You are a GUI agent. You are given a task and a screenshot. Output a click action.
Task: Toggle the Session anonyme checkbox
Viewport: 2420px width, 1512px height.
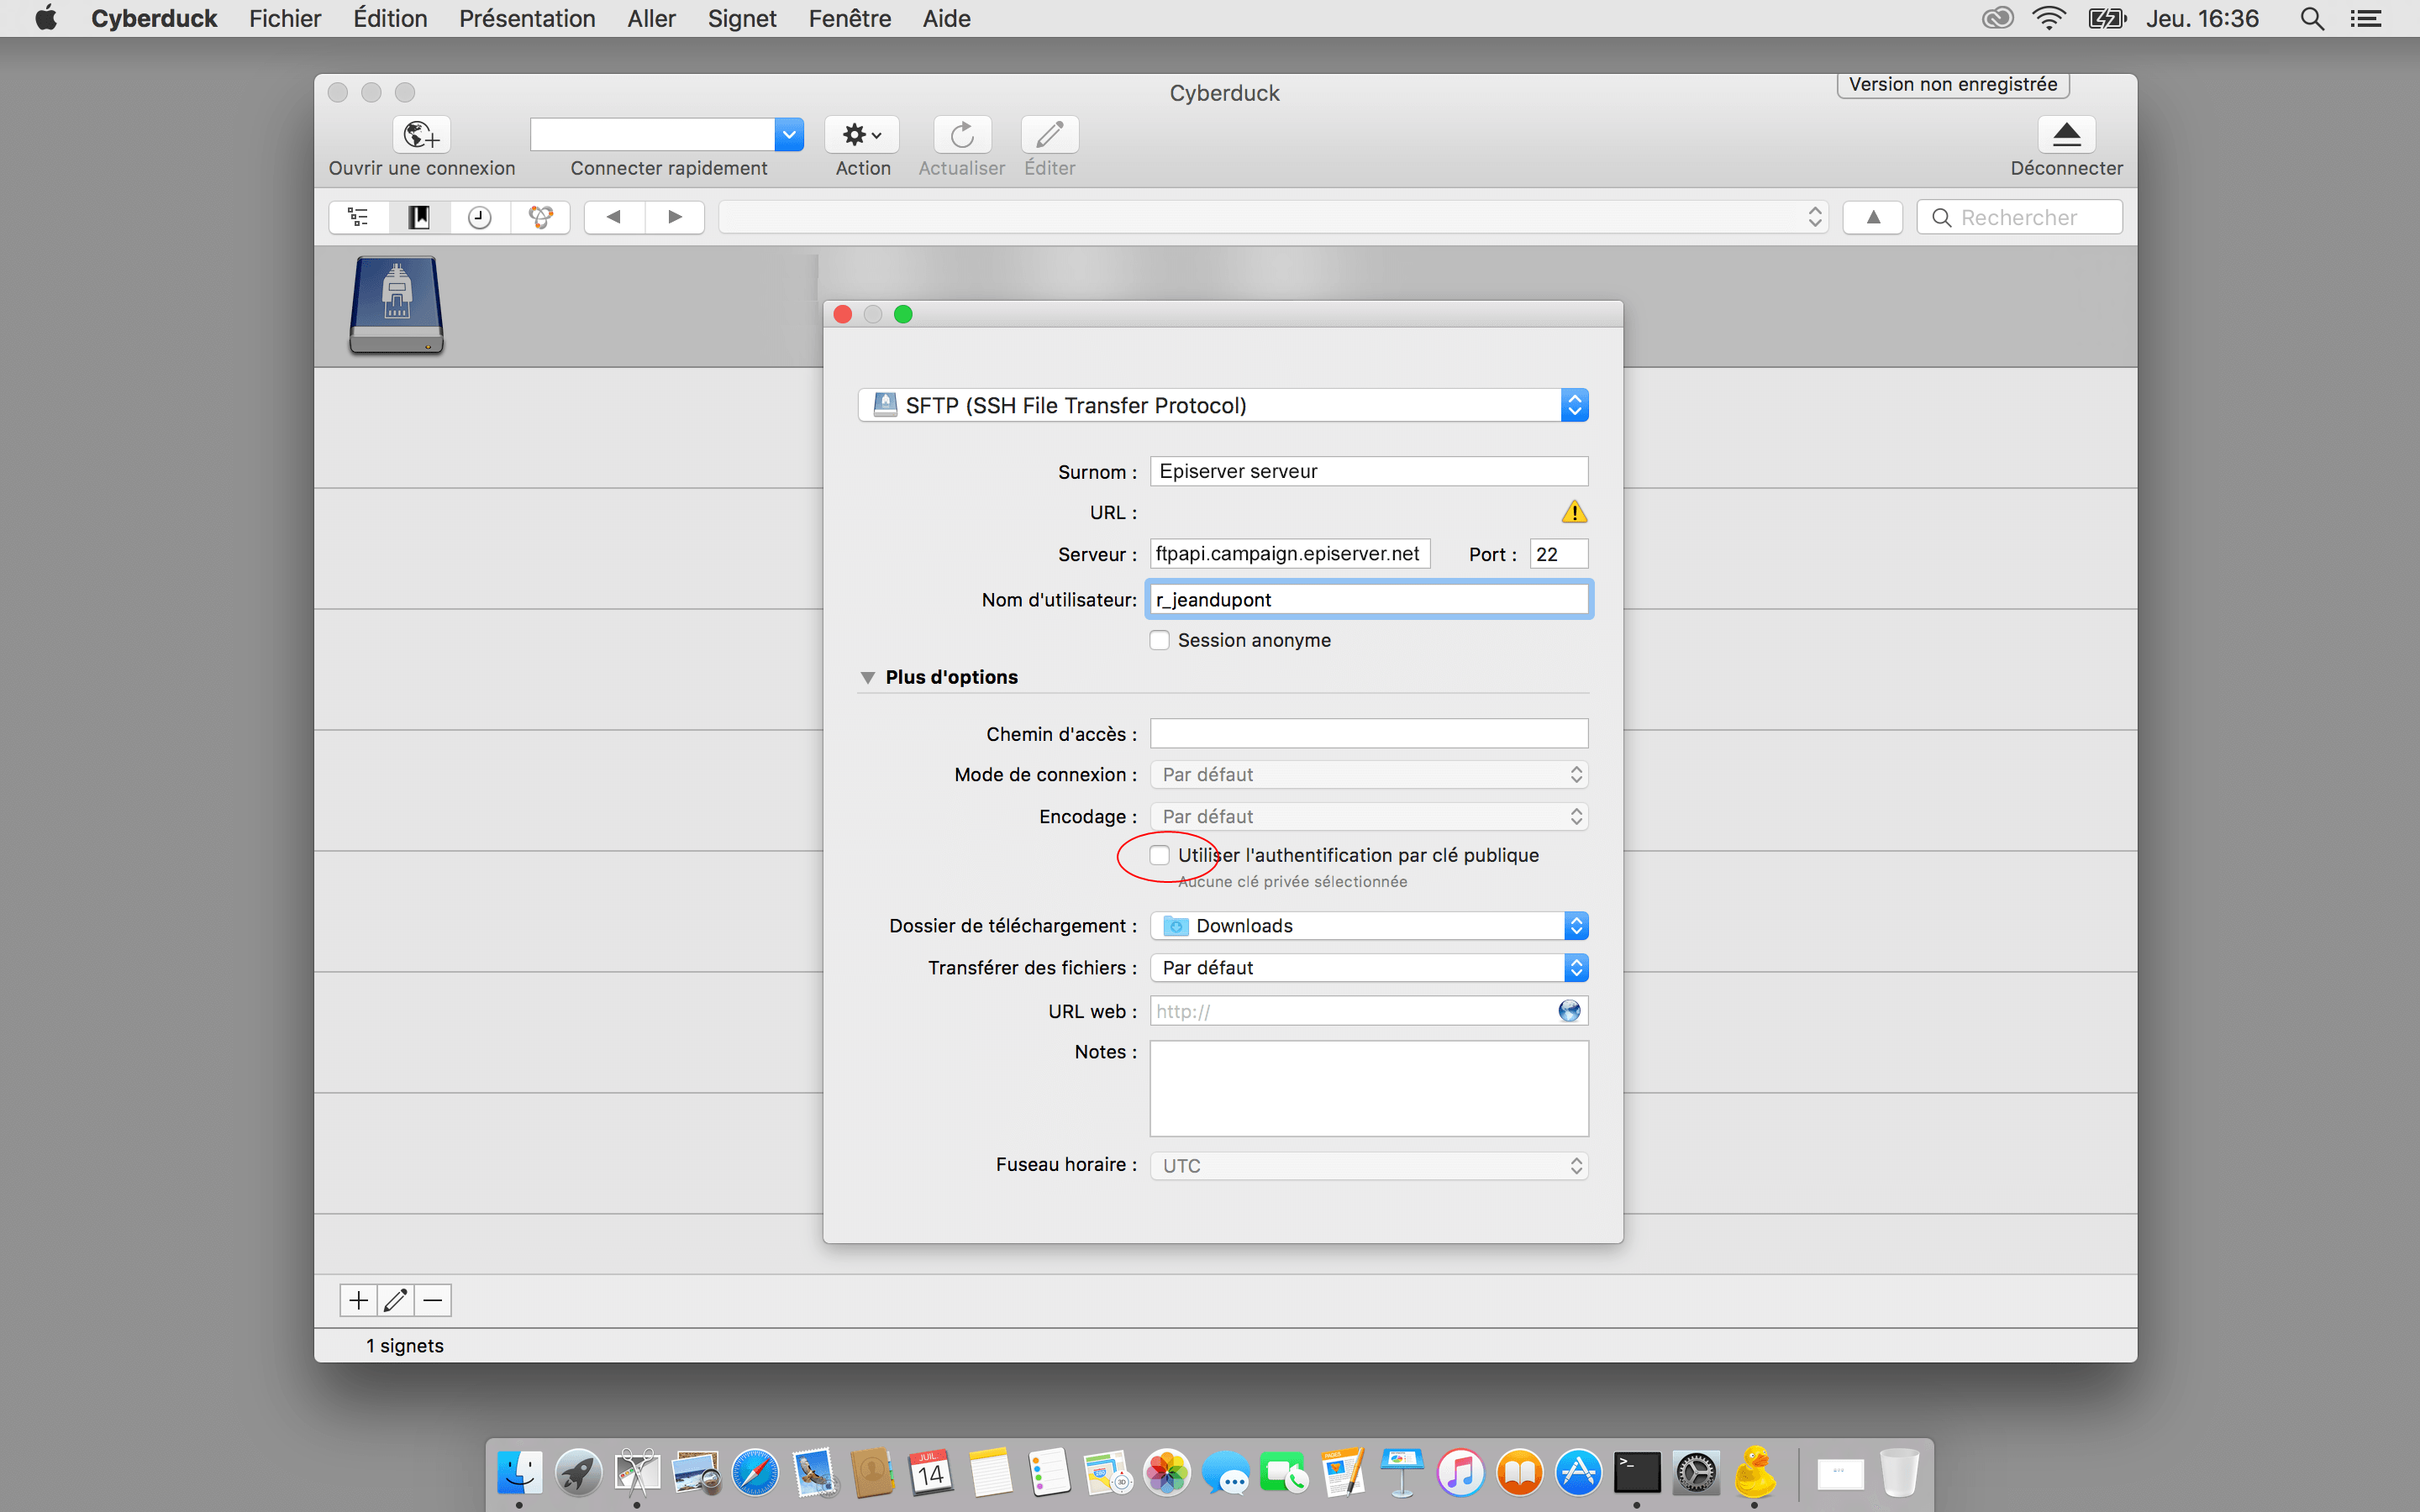coord(1159,640)
